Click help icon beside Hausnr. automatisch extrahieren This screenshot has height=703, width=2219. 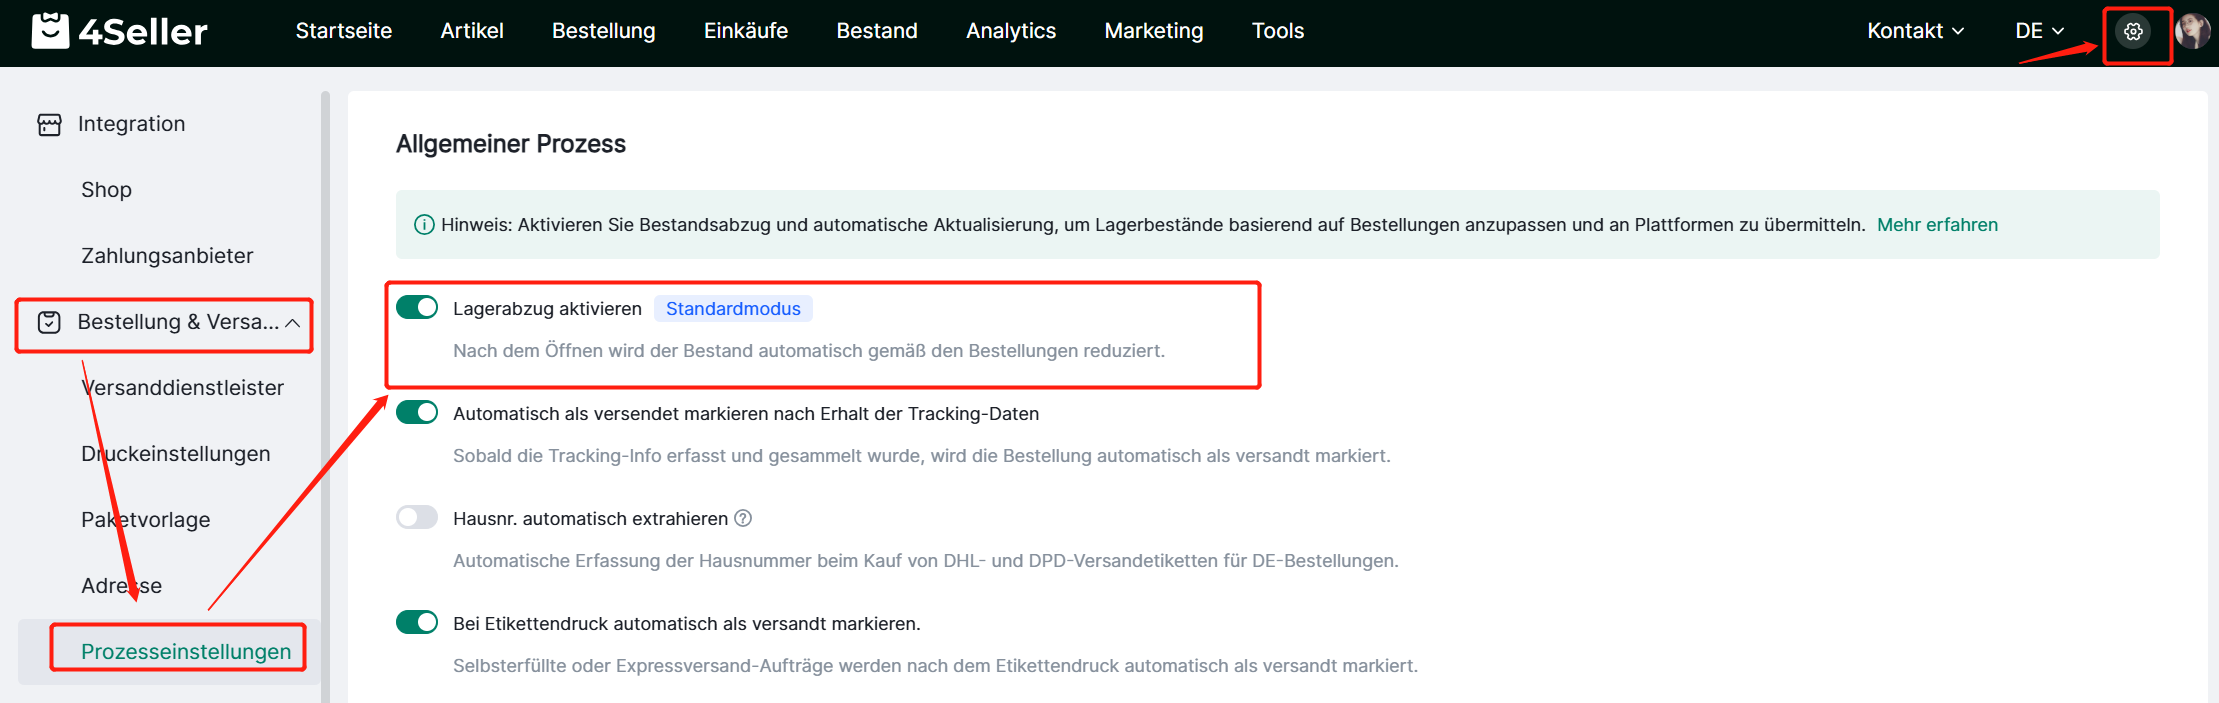point(743,518)
